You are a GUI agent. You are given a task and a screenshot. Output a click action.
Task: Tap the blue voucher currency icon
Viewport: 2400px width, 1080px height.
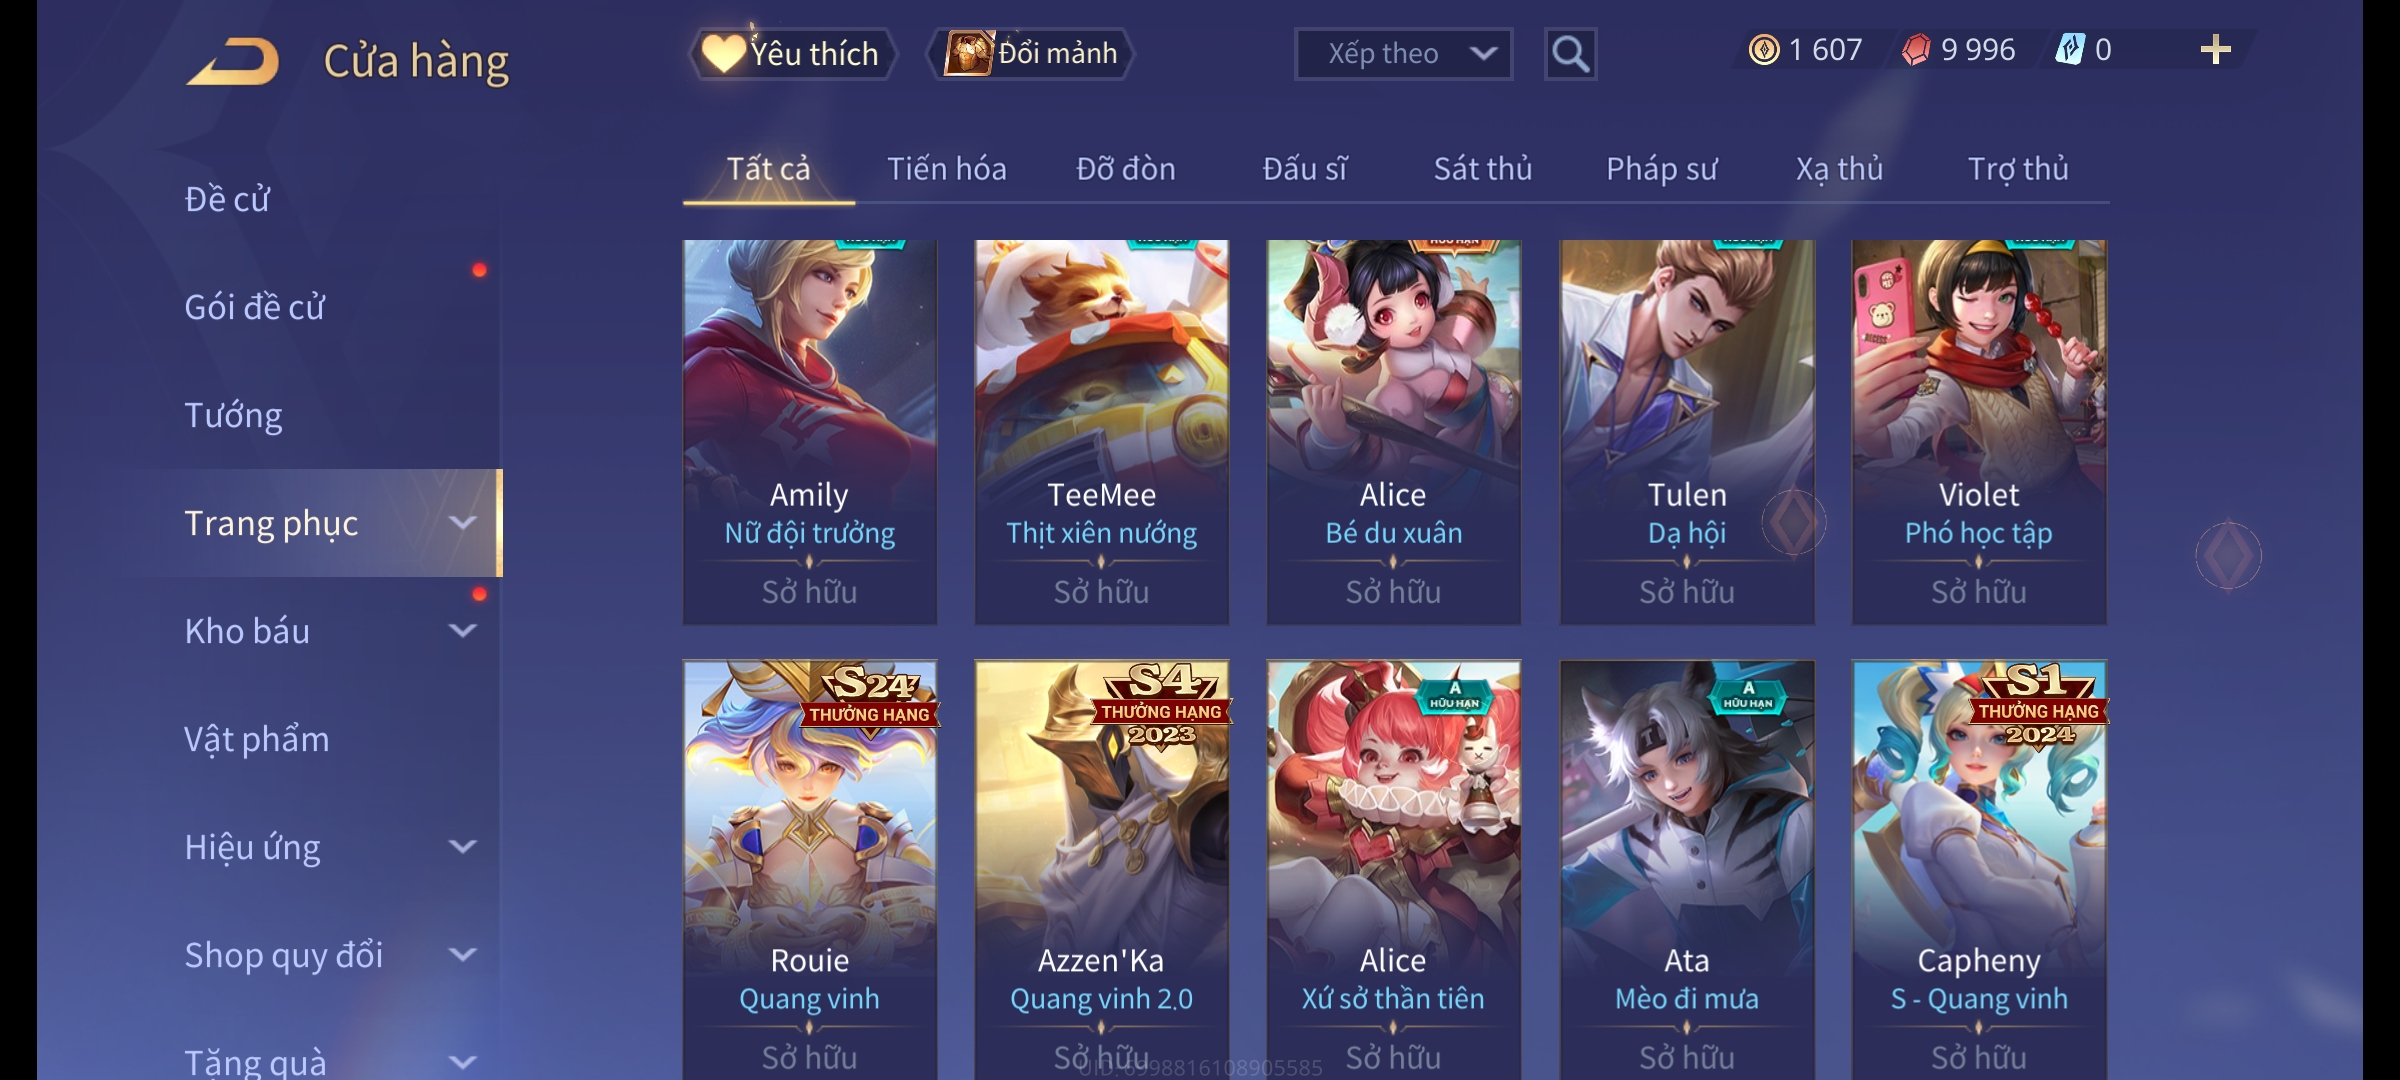coord(2069,50)
